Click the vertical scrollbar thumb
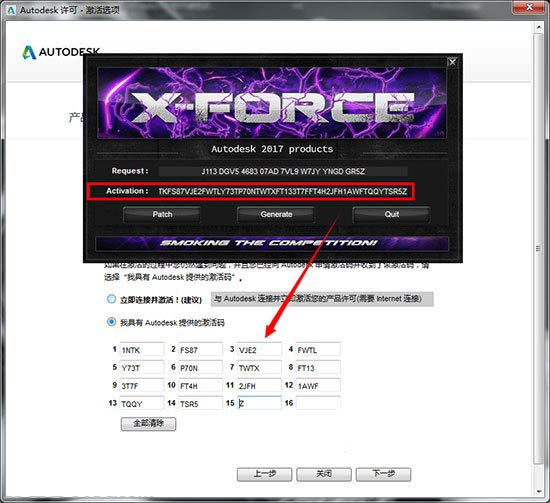This screenshot has width=550, height=503. click(539, 249)
